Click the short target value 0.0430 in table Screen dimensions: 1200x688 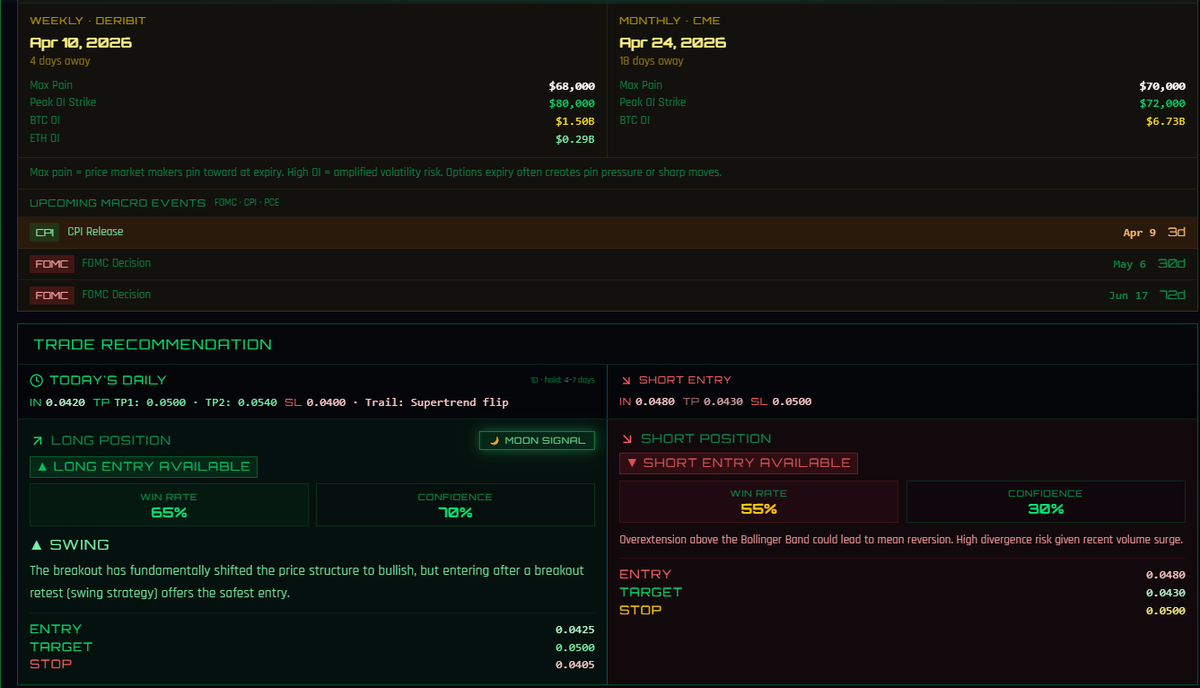[x=1165, y=593]
